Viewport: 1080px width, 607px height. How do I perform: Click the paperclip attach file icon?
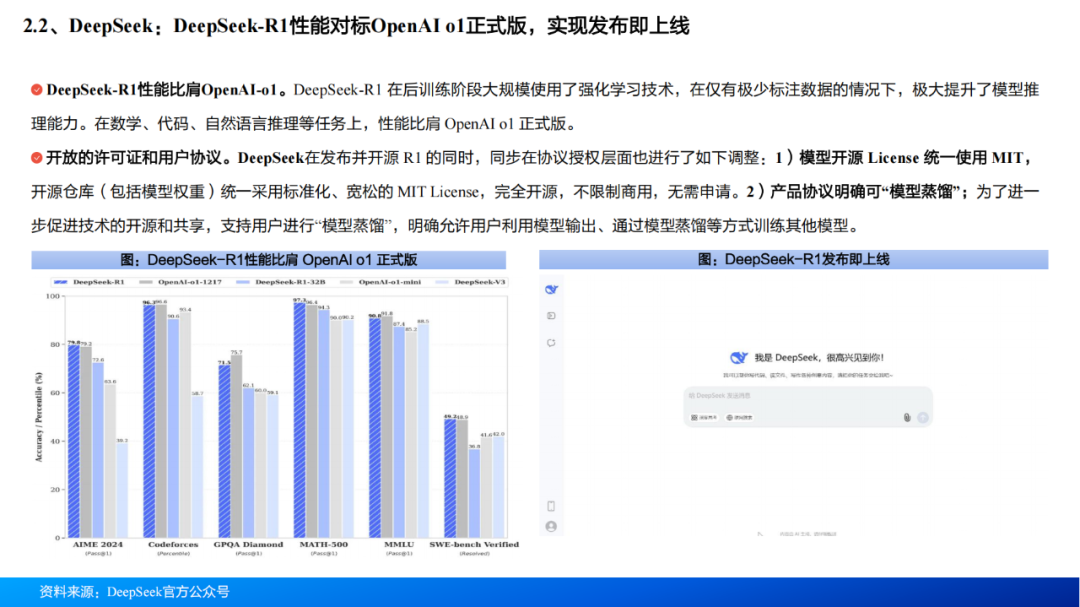907,418
